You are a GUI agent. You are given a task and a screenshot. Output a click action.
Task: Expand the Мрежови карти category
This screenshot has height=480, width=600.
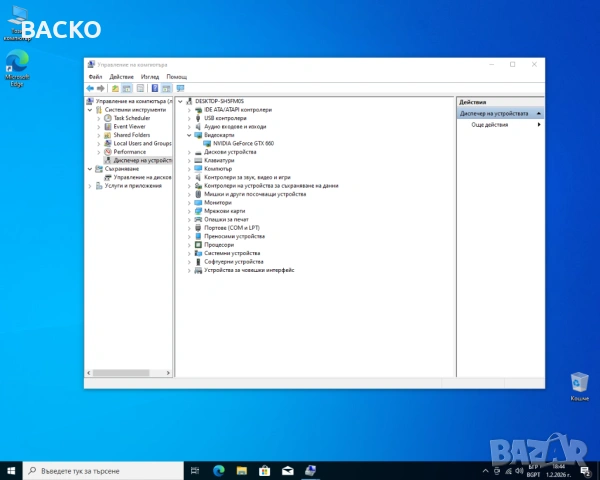191,211
